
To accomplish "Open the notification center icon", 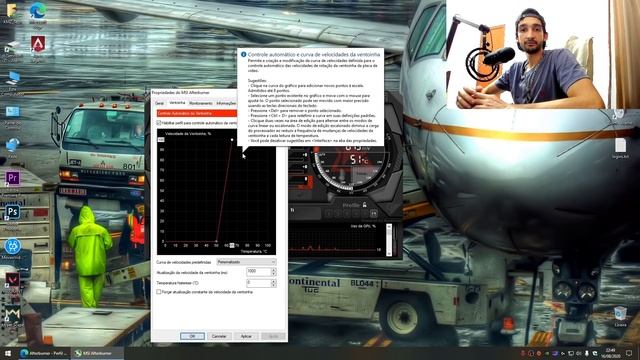I will pos(629,353).
